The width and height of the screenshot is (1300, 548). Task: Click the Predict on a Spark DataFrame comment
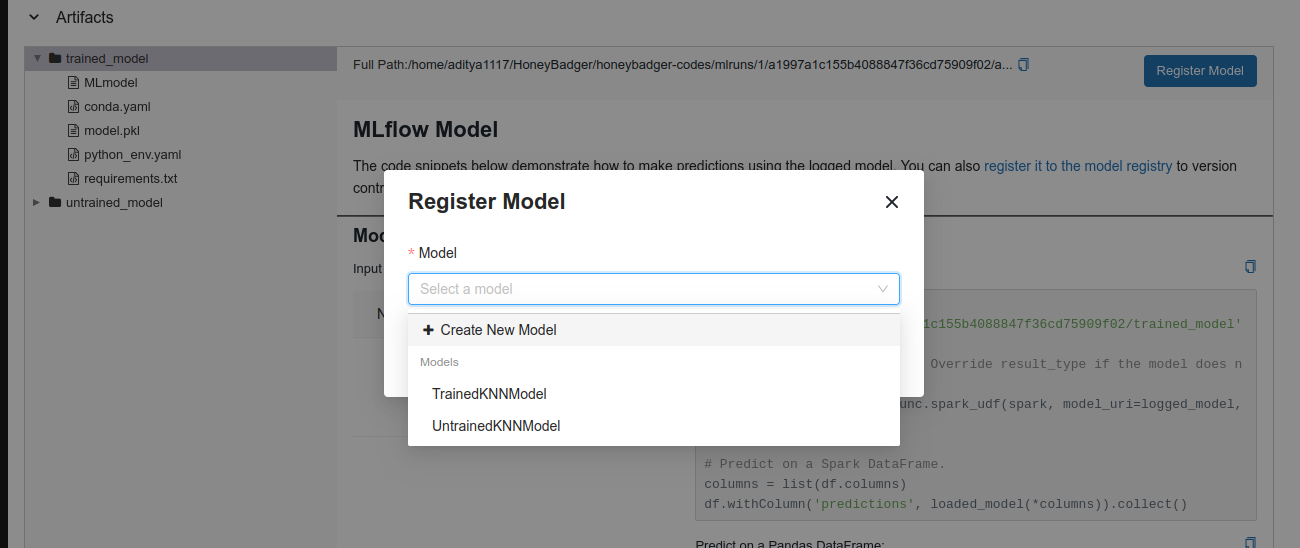tap(825, 464)
